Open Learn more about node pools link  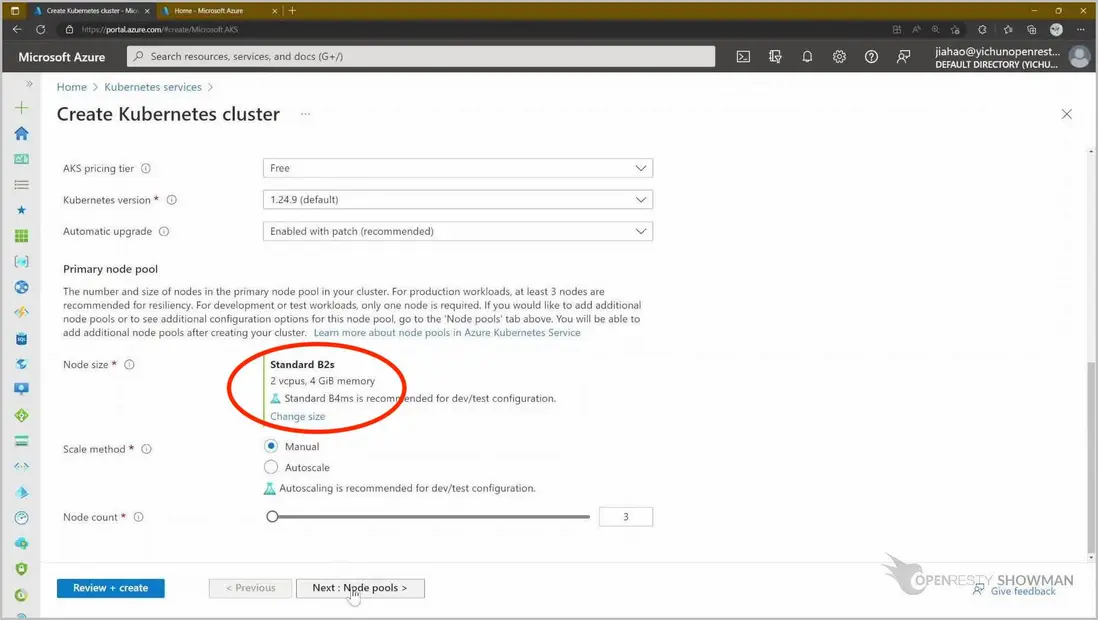point(447,333)
